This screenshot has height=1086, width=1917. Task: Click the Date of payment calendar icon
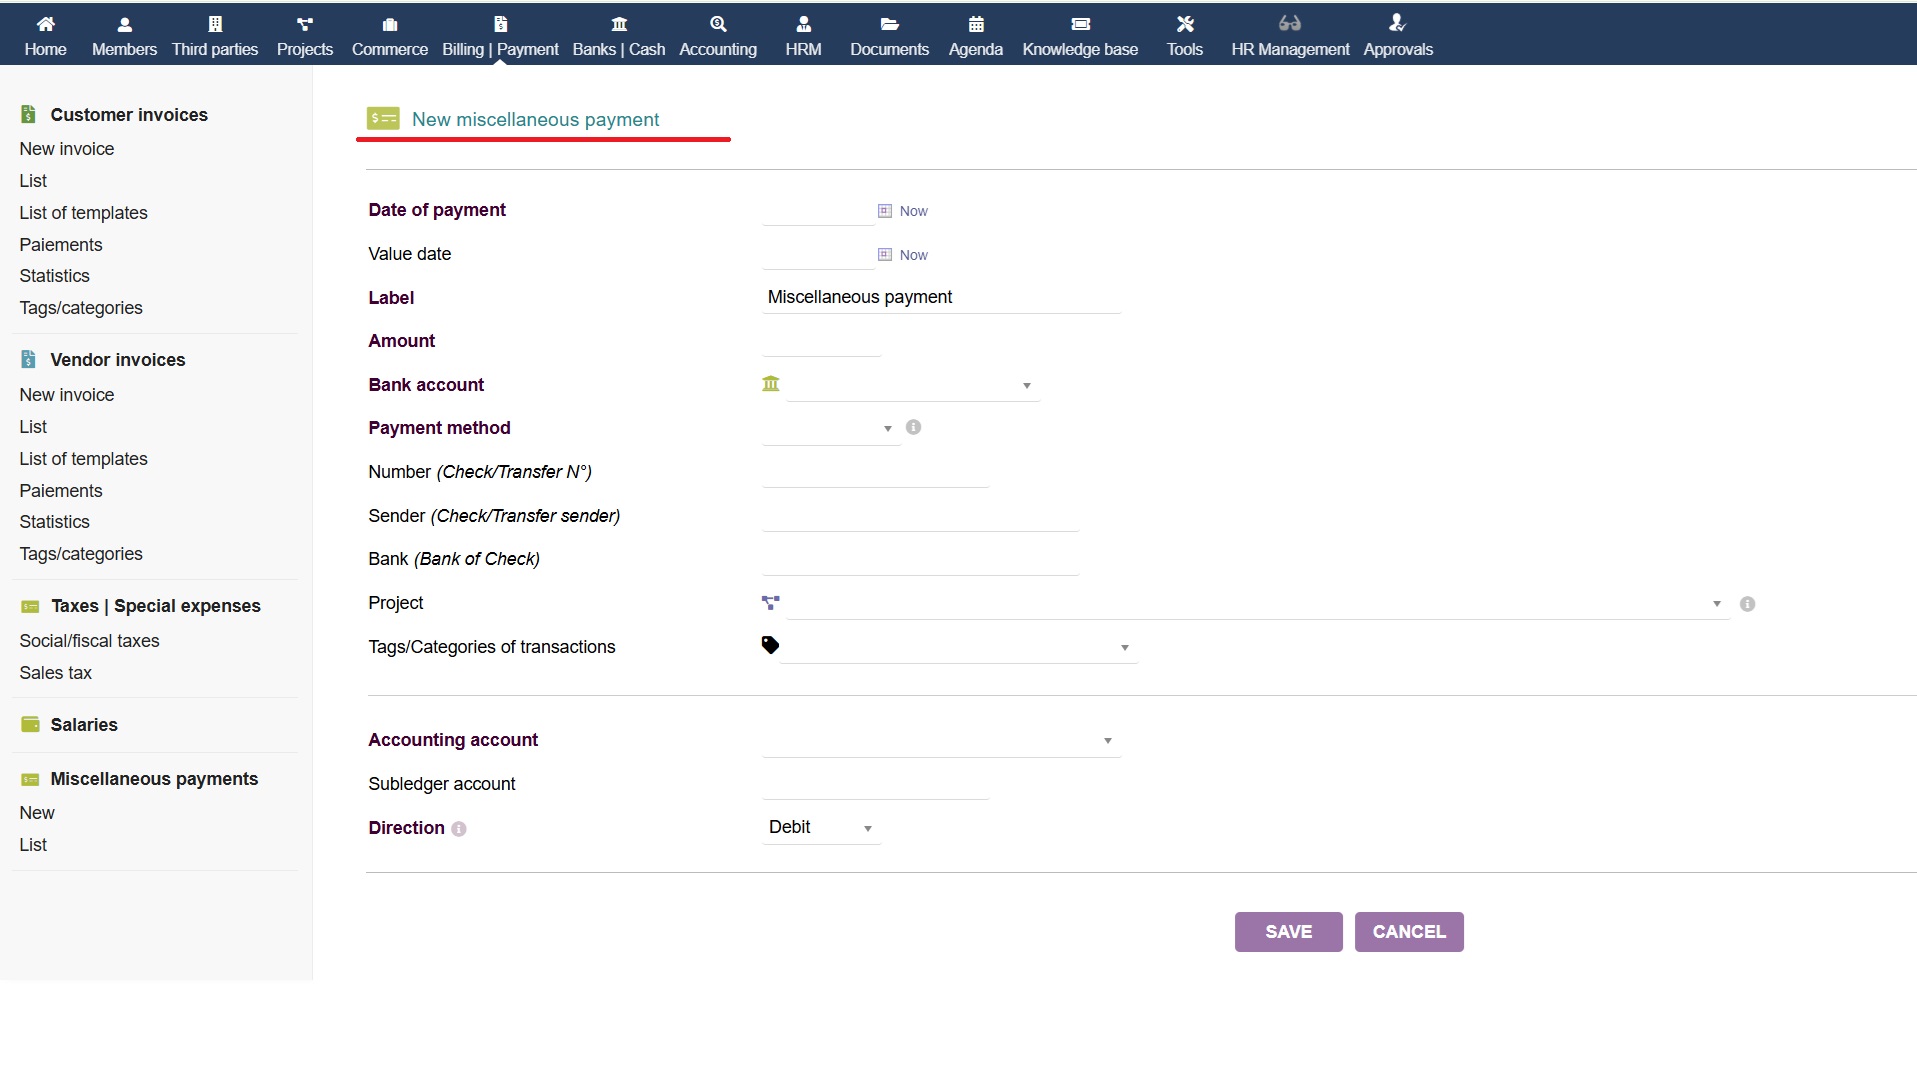(884, 211)
